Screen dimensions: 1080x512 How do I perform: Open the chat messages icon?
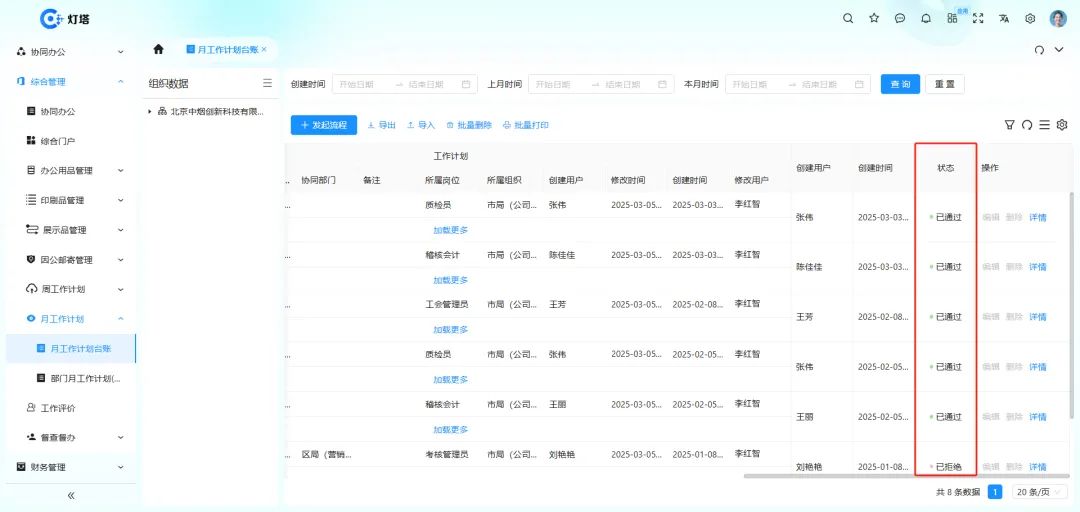pyautogui.click(x=900, y=19)
